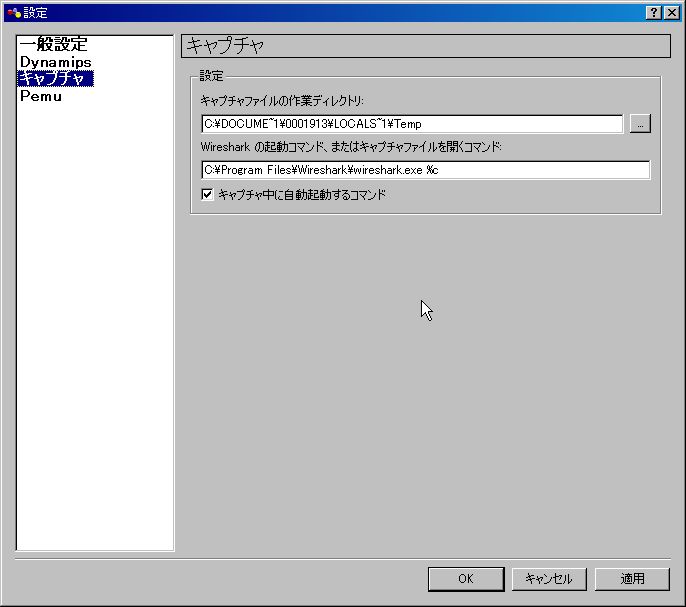
Task: Open the Dynamips settings page
Action: tap(56, 62)
